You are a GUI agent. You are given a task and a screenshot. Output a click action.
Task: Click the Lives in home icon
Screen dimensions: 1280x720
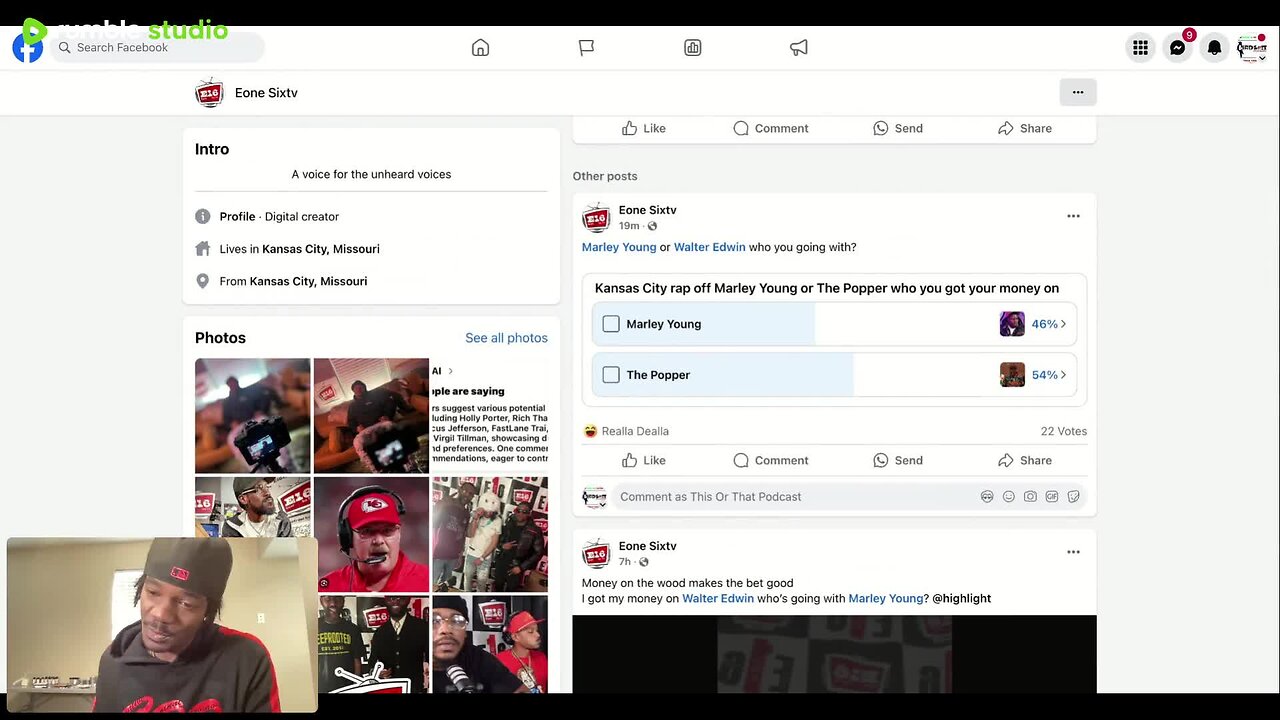[x=203, y=249]
